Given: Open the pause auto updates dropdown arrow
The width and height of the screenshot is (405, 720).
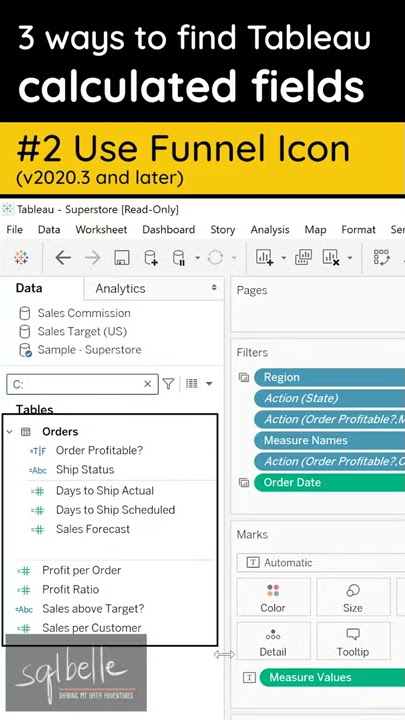Looking at the screenshot, I should (x=197, y=258).
